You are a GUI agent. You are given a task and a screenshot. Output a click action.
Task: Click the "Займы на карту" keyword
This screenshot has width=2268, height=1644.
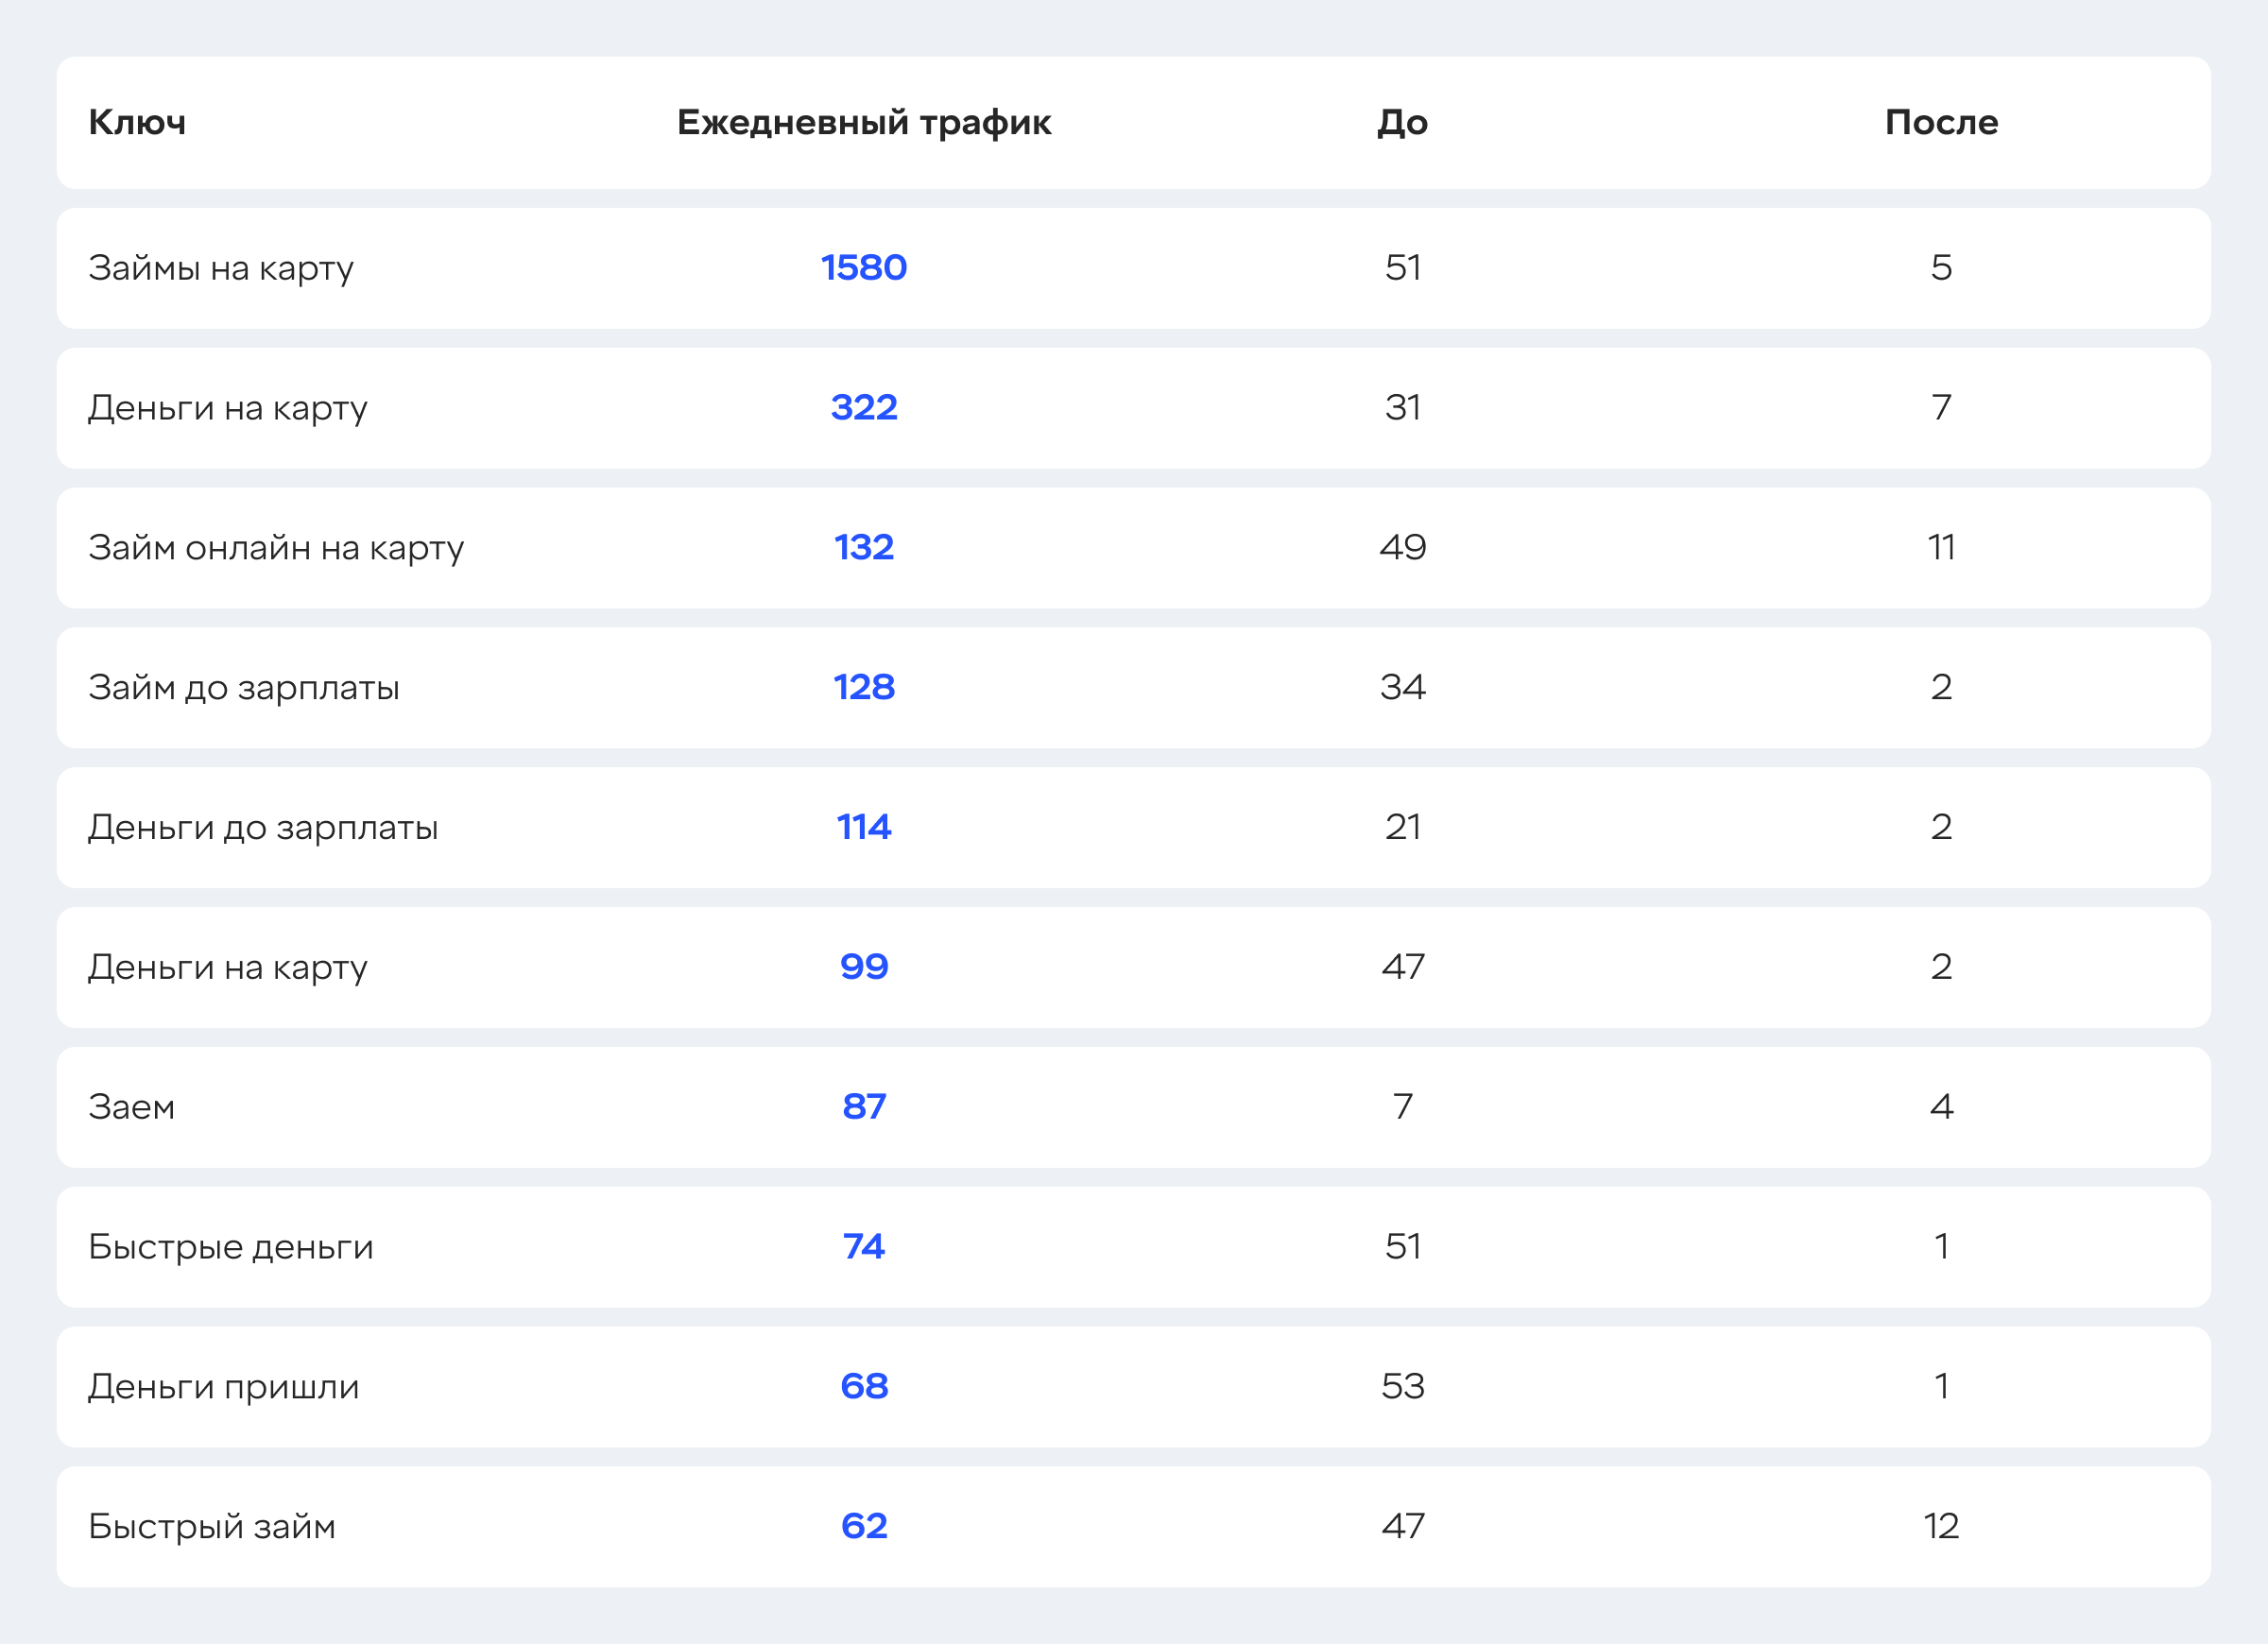(221, 268)
